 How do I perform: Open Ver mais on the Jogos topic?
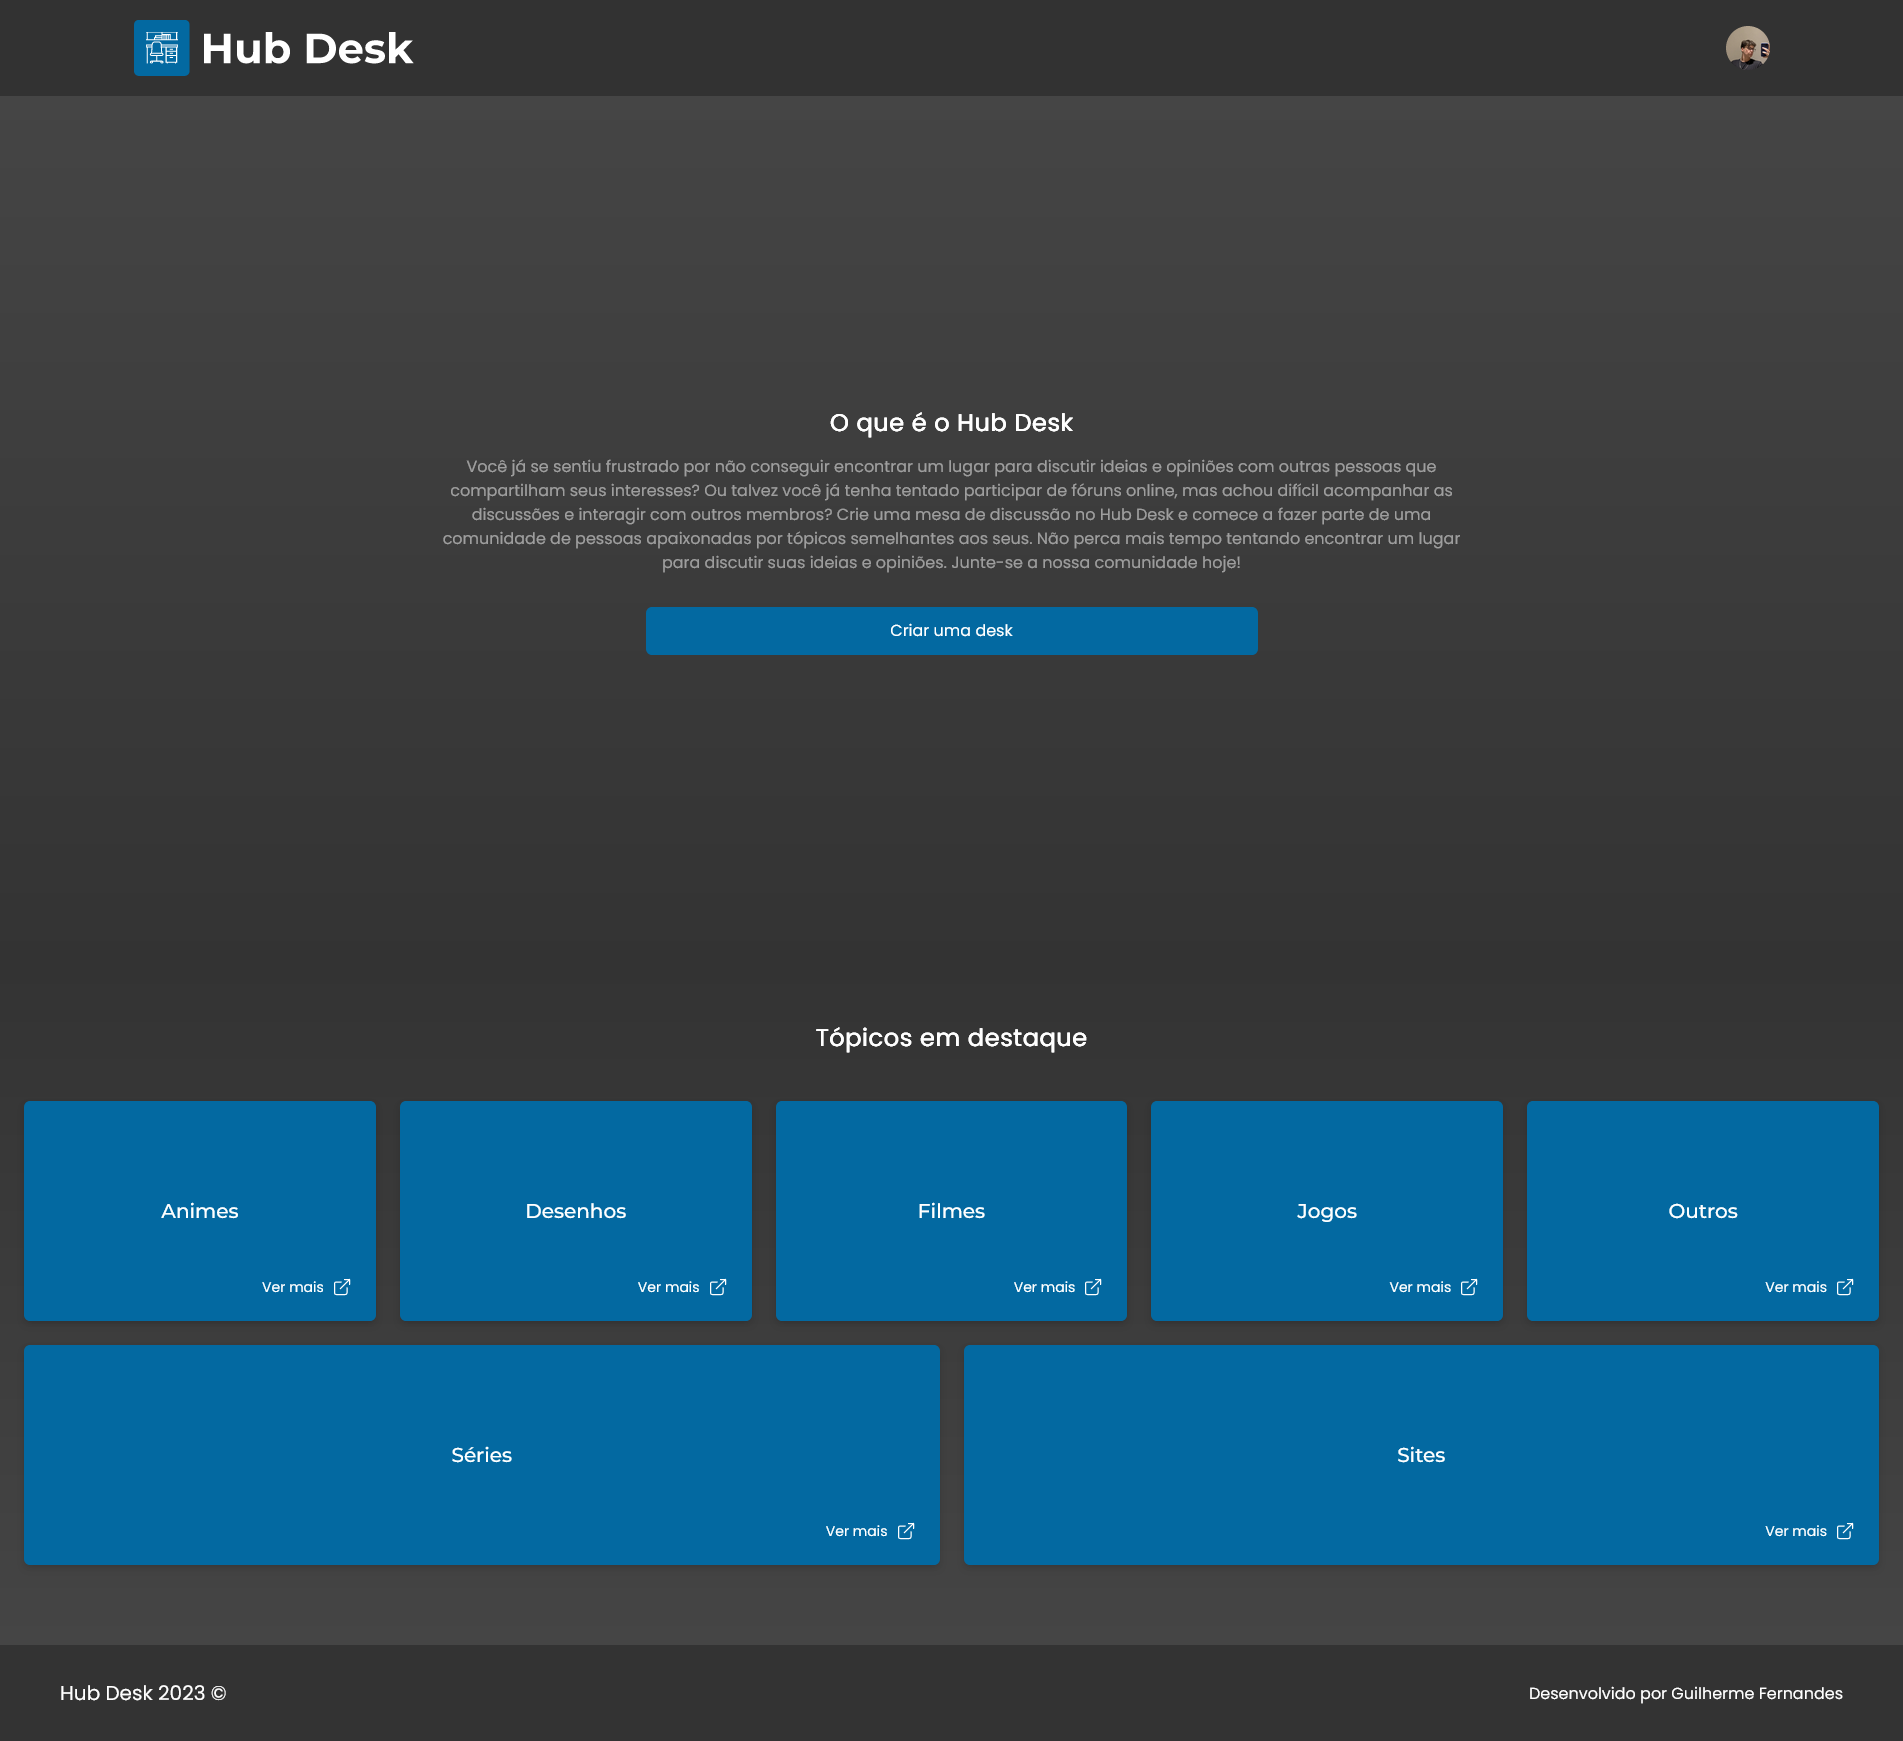point(1419,1287)
